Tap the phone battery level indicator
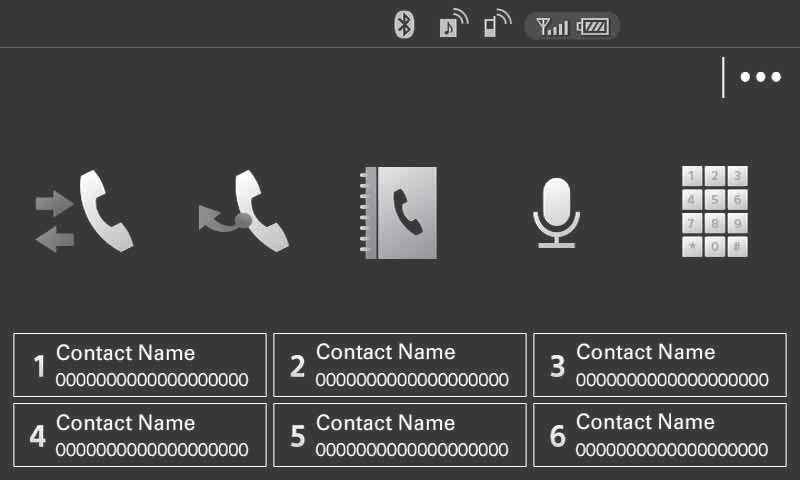 pos(593,26)
